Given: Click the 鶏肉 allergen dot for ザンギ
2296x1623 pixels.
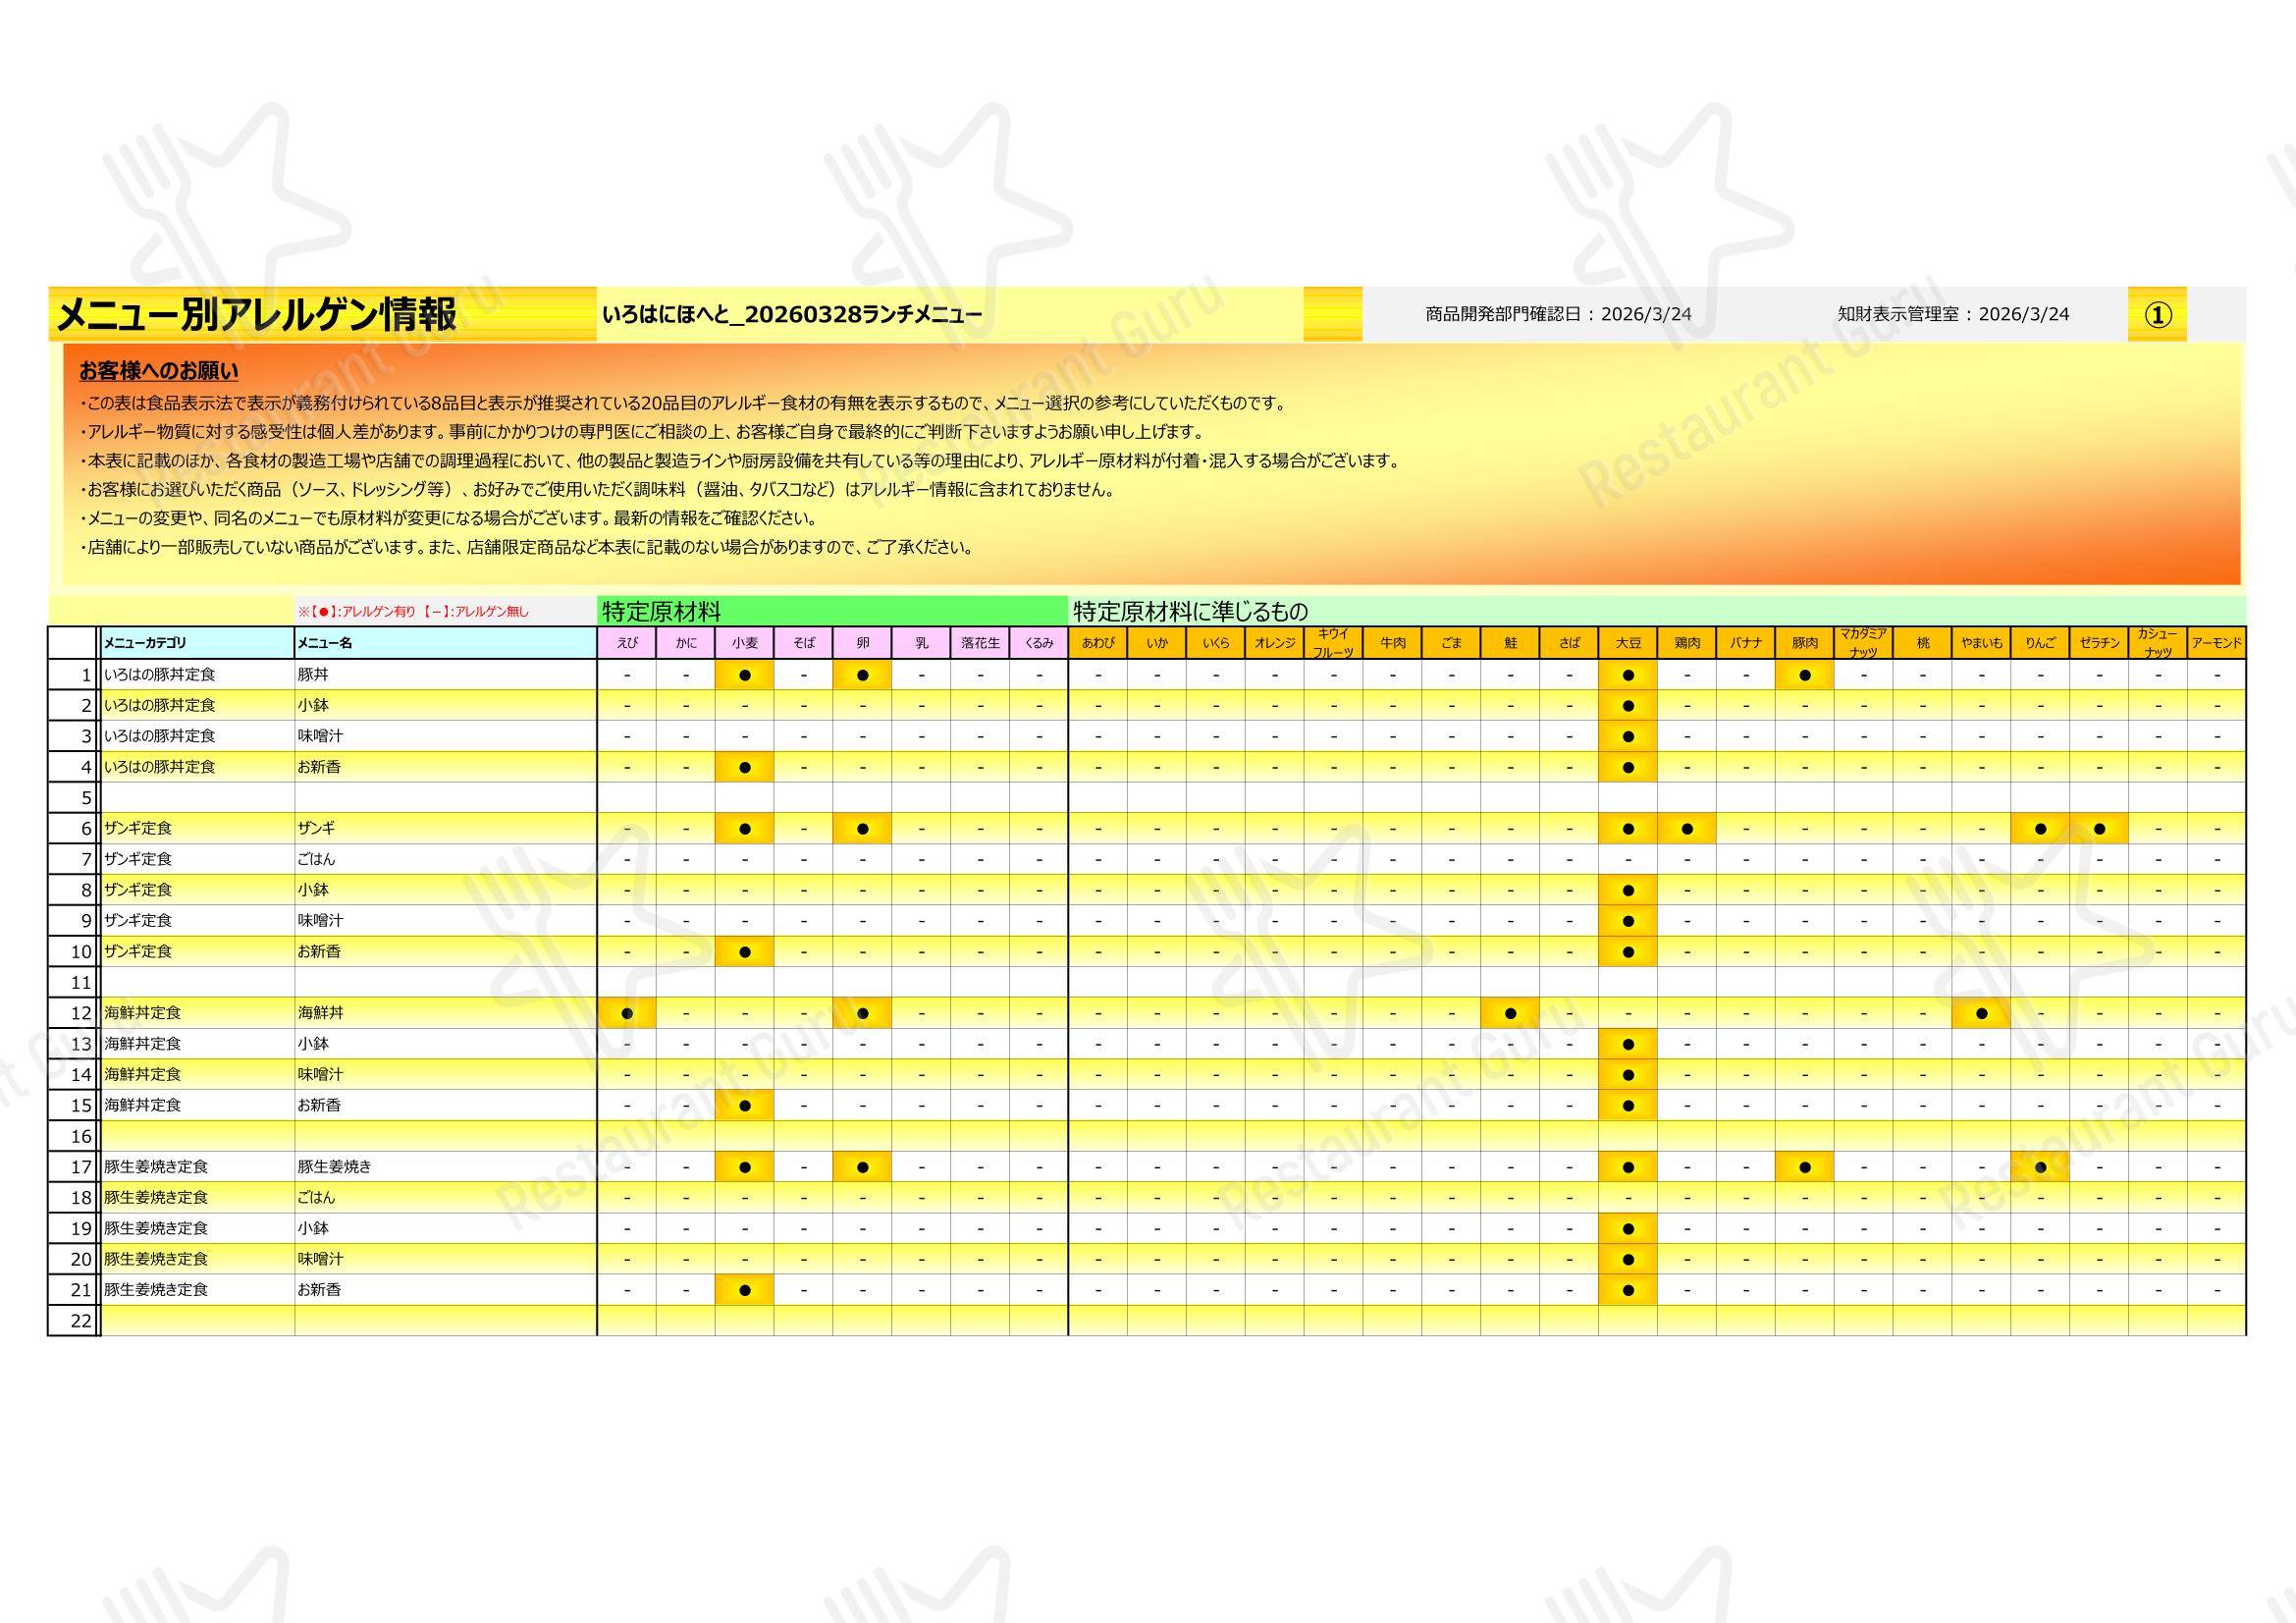Looking at the screenshot, I should (x=1687, y=829).
